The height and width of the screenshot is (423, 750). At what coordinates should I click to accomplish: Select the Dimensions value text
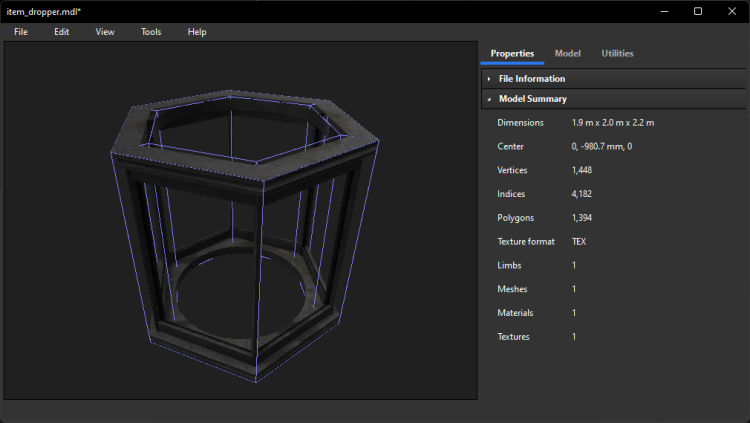pos(612,122)
